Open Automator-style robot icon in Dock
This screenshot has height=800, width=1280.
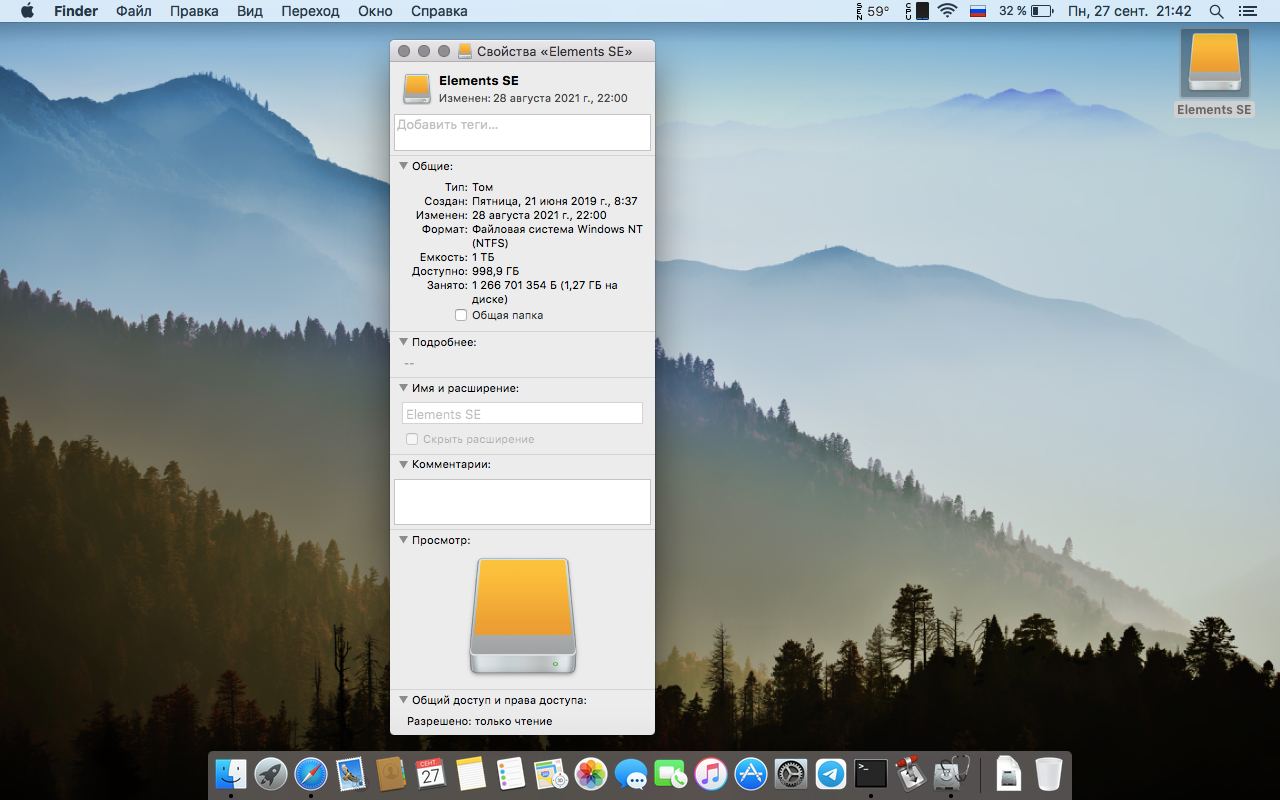click(x=909, y=774)
